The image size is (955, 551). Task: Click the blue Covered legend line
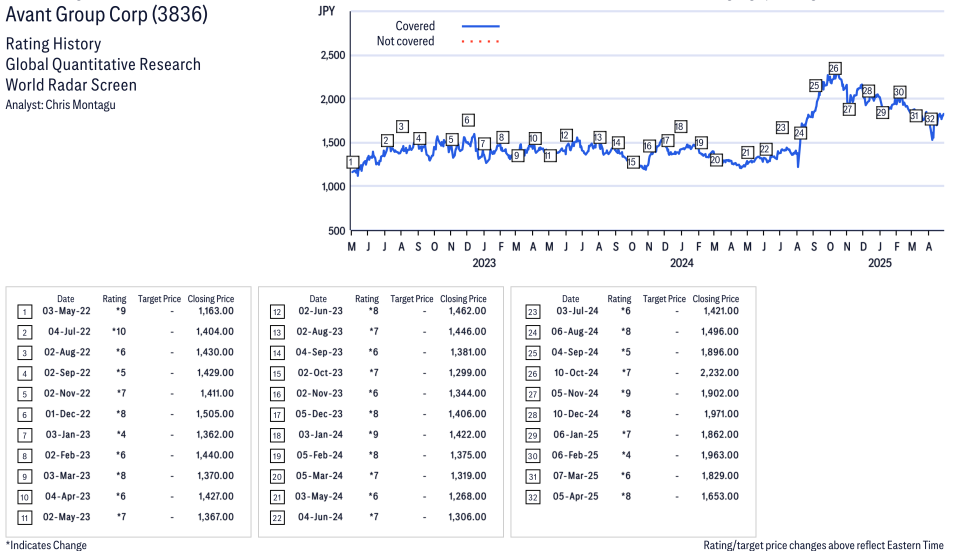tap(481, 26)
